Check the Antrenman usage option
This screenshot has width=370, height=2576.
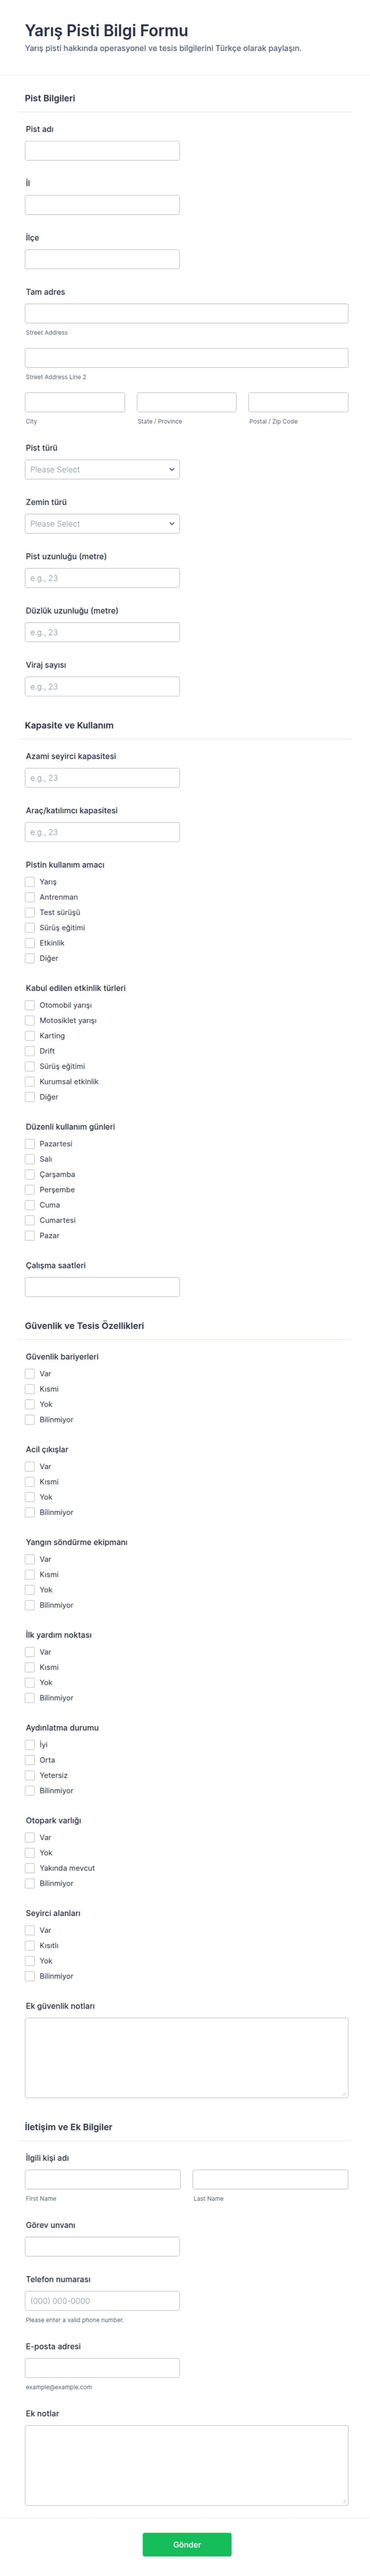[x=30, y=897]
